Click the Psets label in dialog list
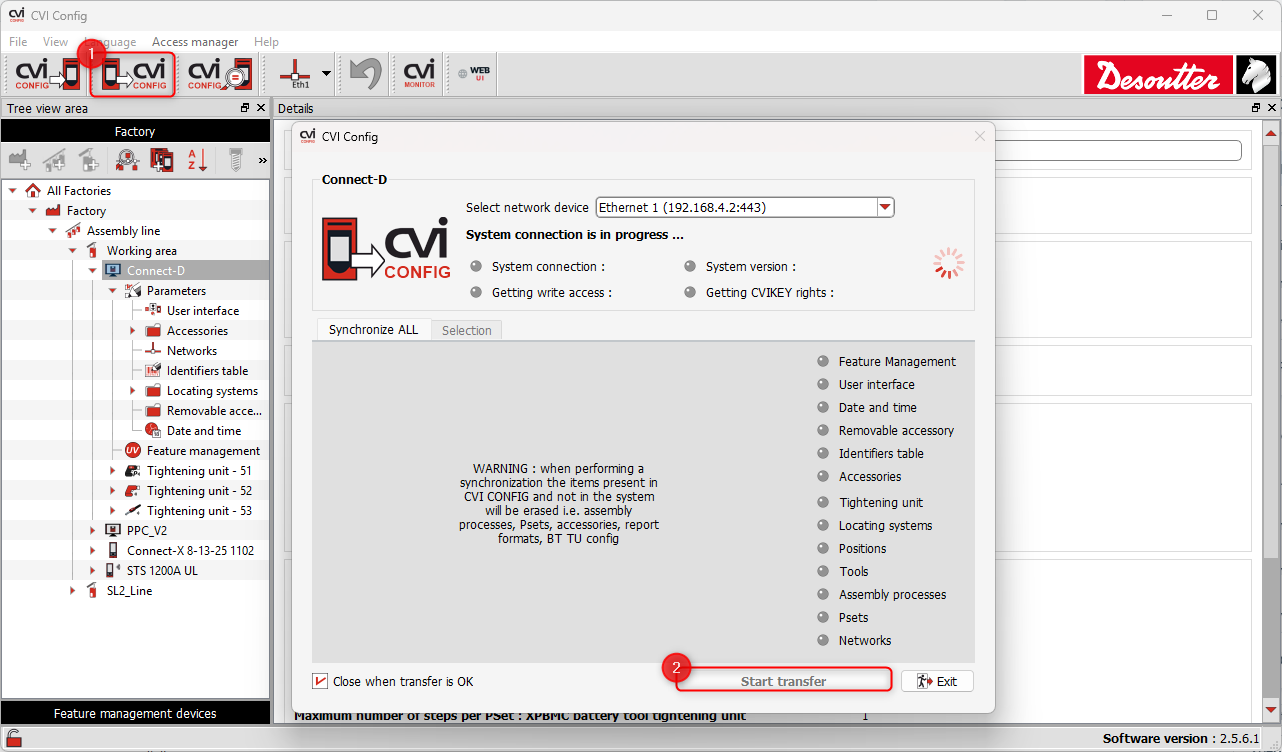 coord(853,618)
